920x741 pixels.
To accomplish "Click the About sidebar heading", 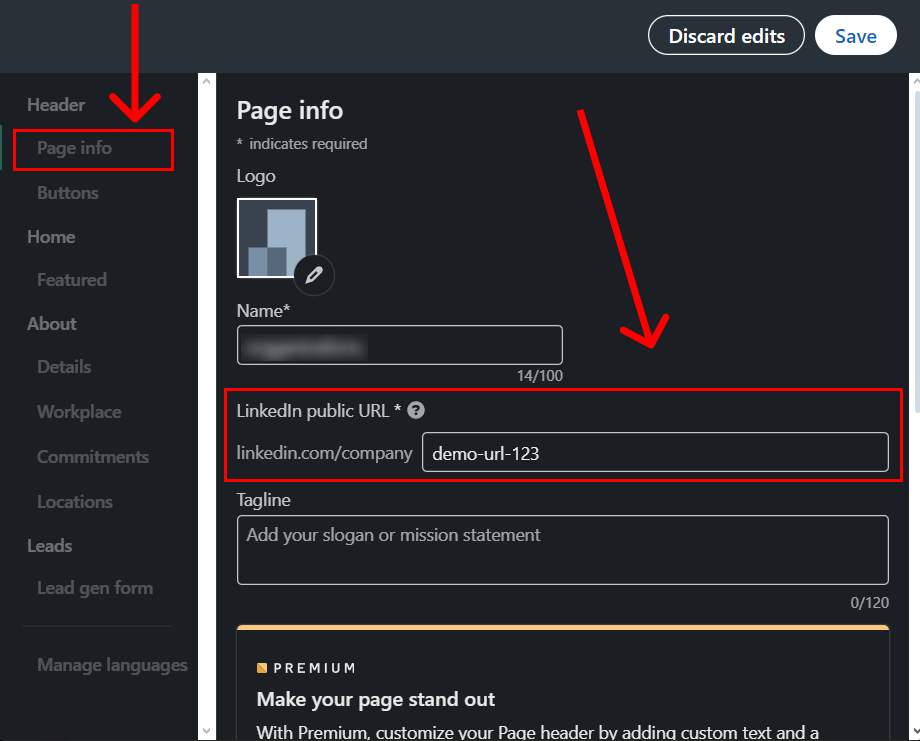I will 52,324.
